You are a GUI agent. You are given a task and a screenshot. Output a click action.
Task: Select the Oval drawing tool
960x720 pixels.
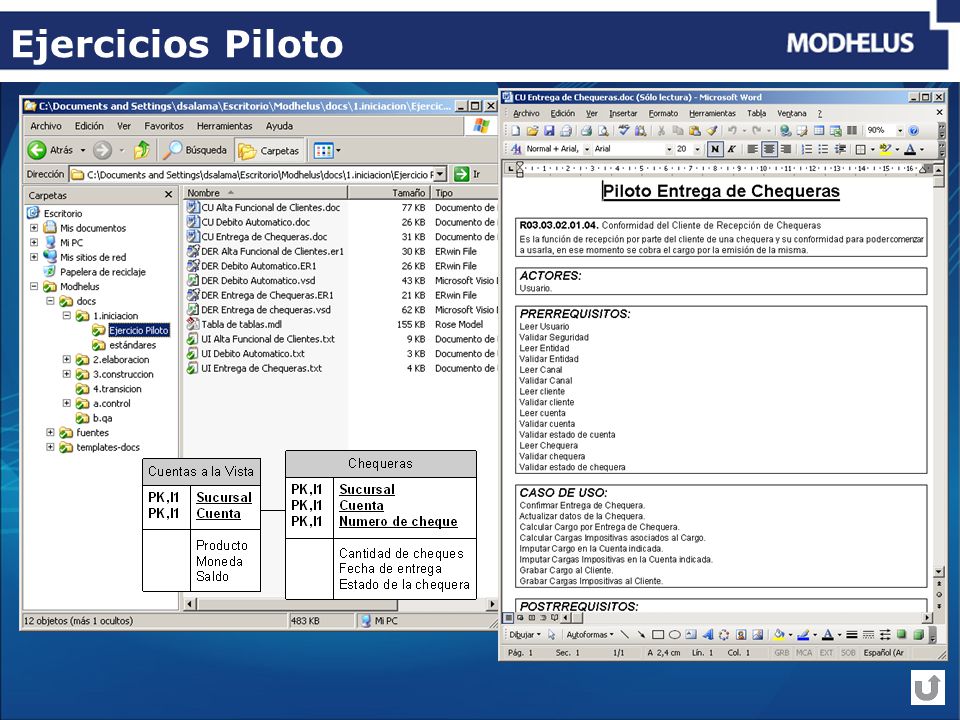point(675,635)
